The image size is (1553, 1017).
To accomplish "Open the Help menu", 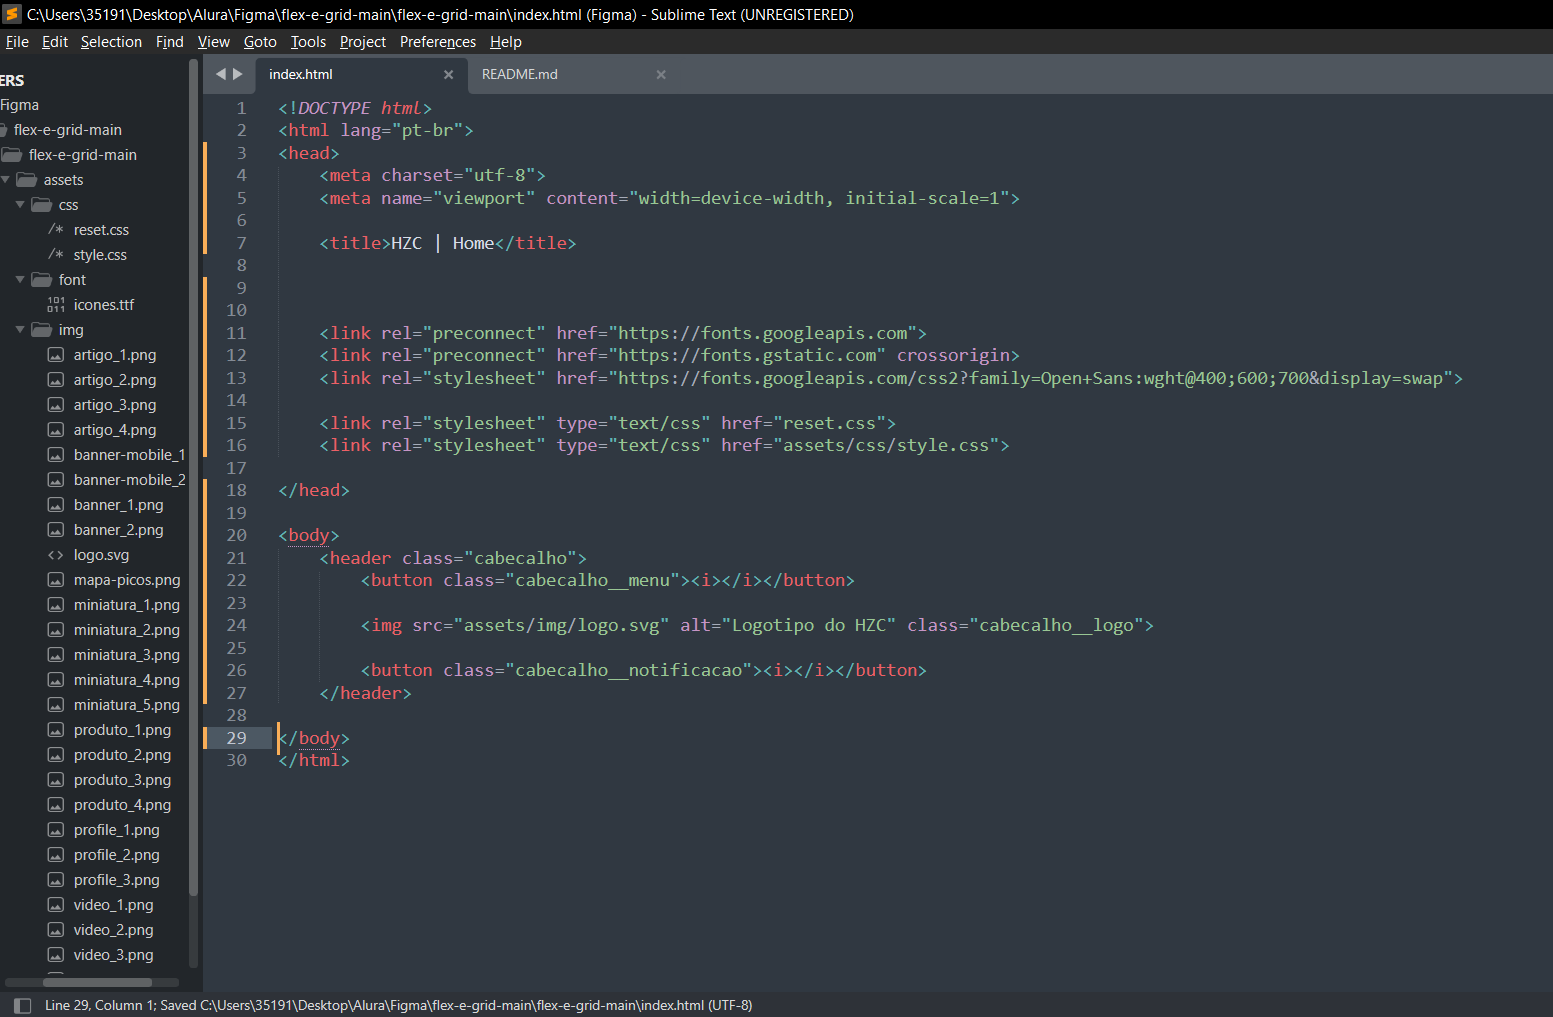I will pos(506,42).
